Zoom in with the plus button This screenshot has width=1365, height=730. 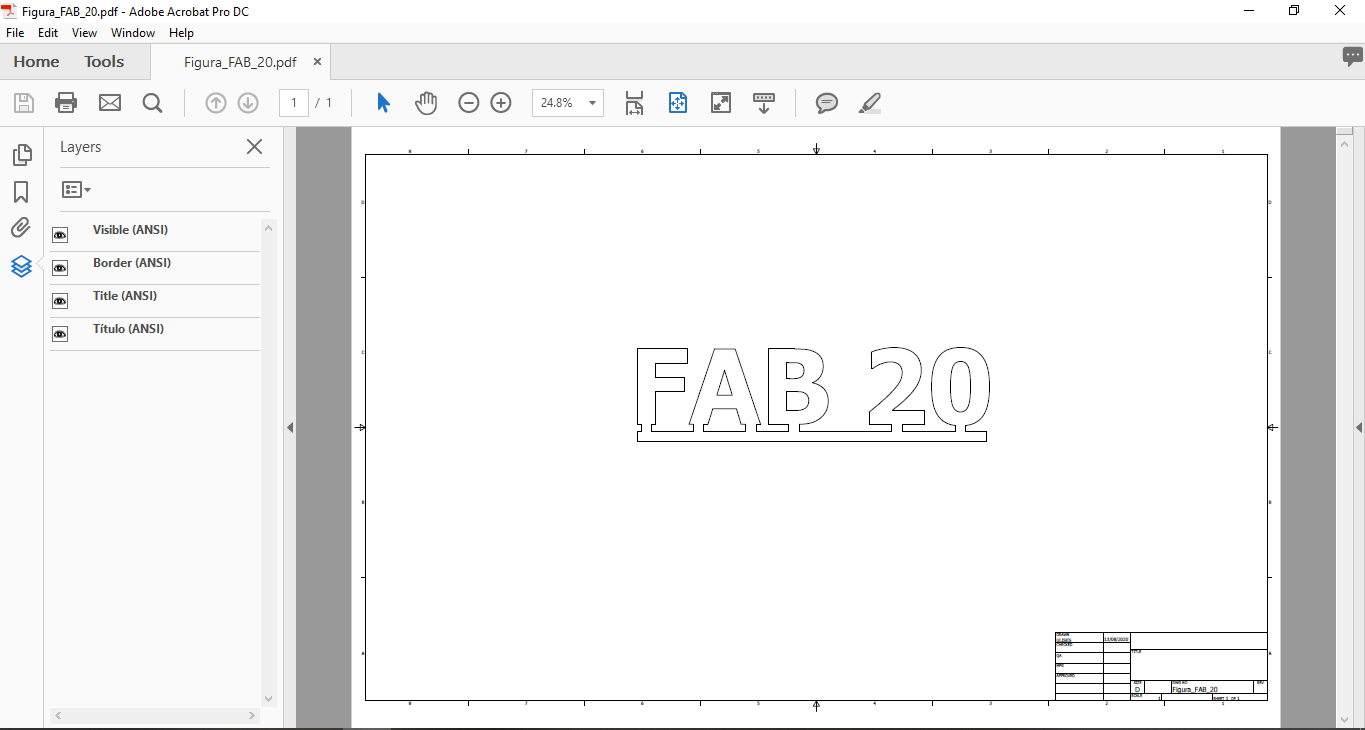[501, 102]
